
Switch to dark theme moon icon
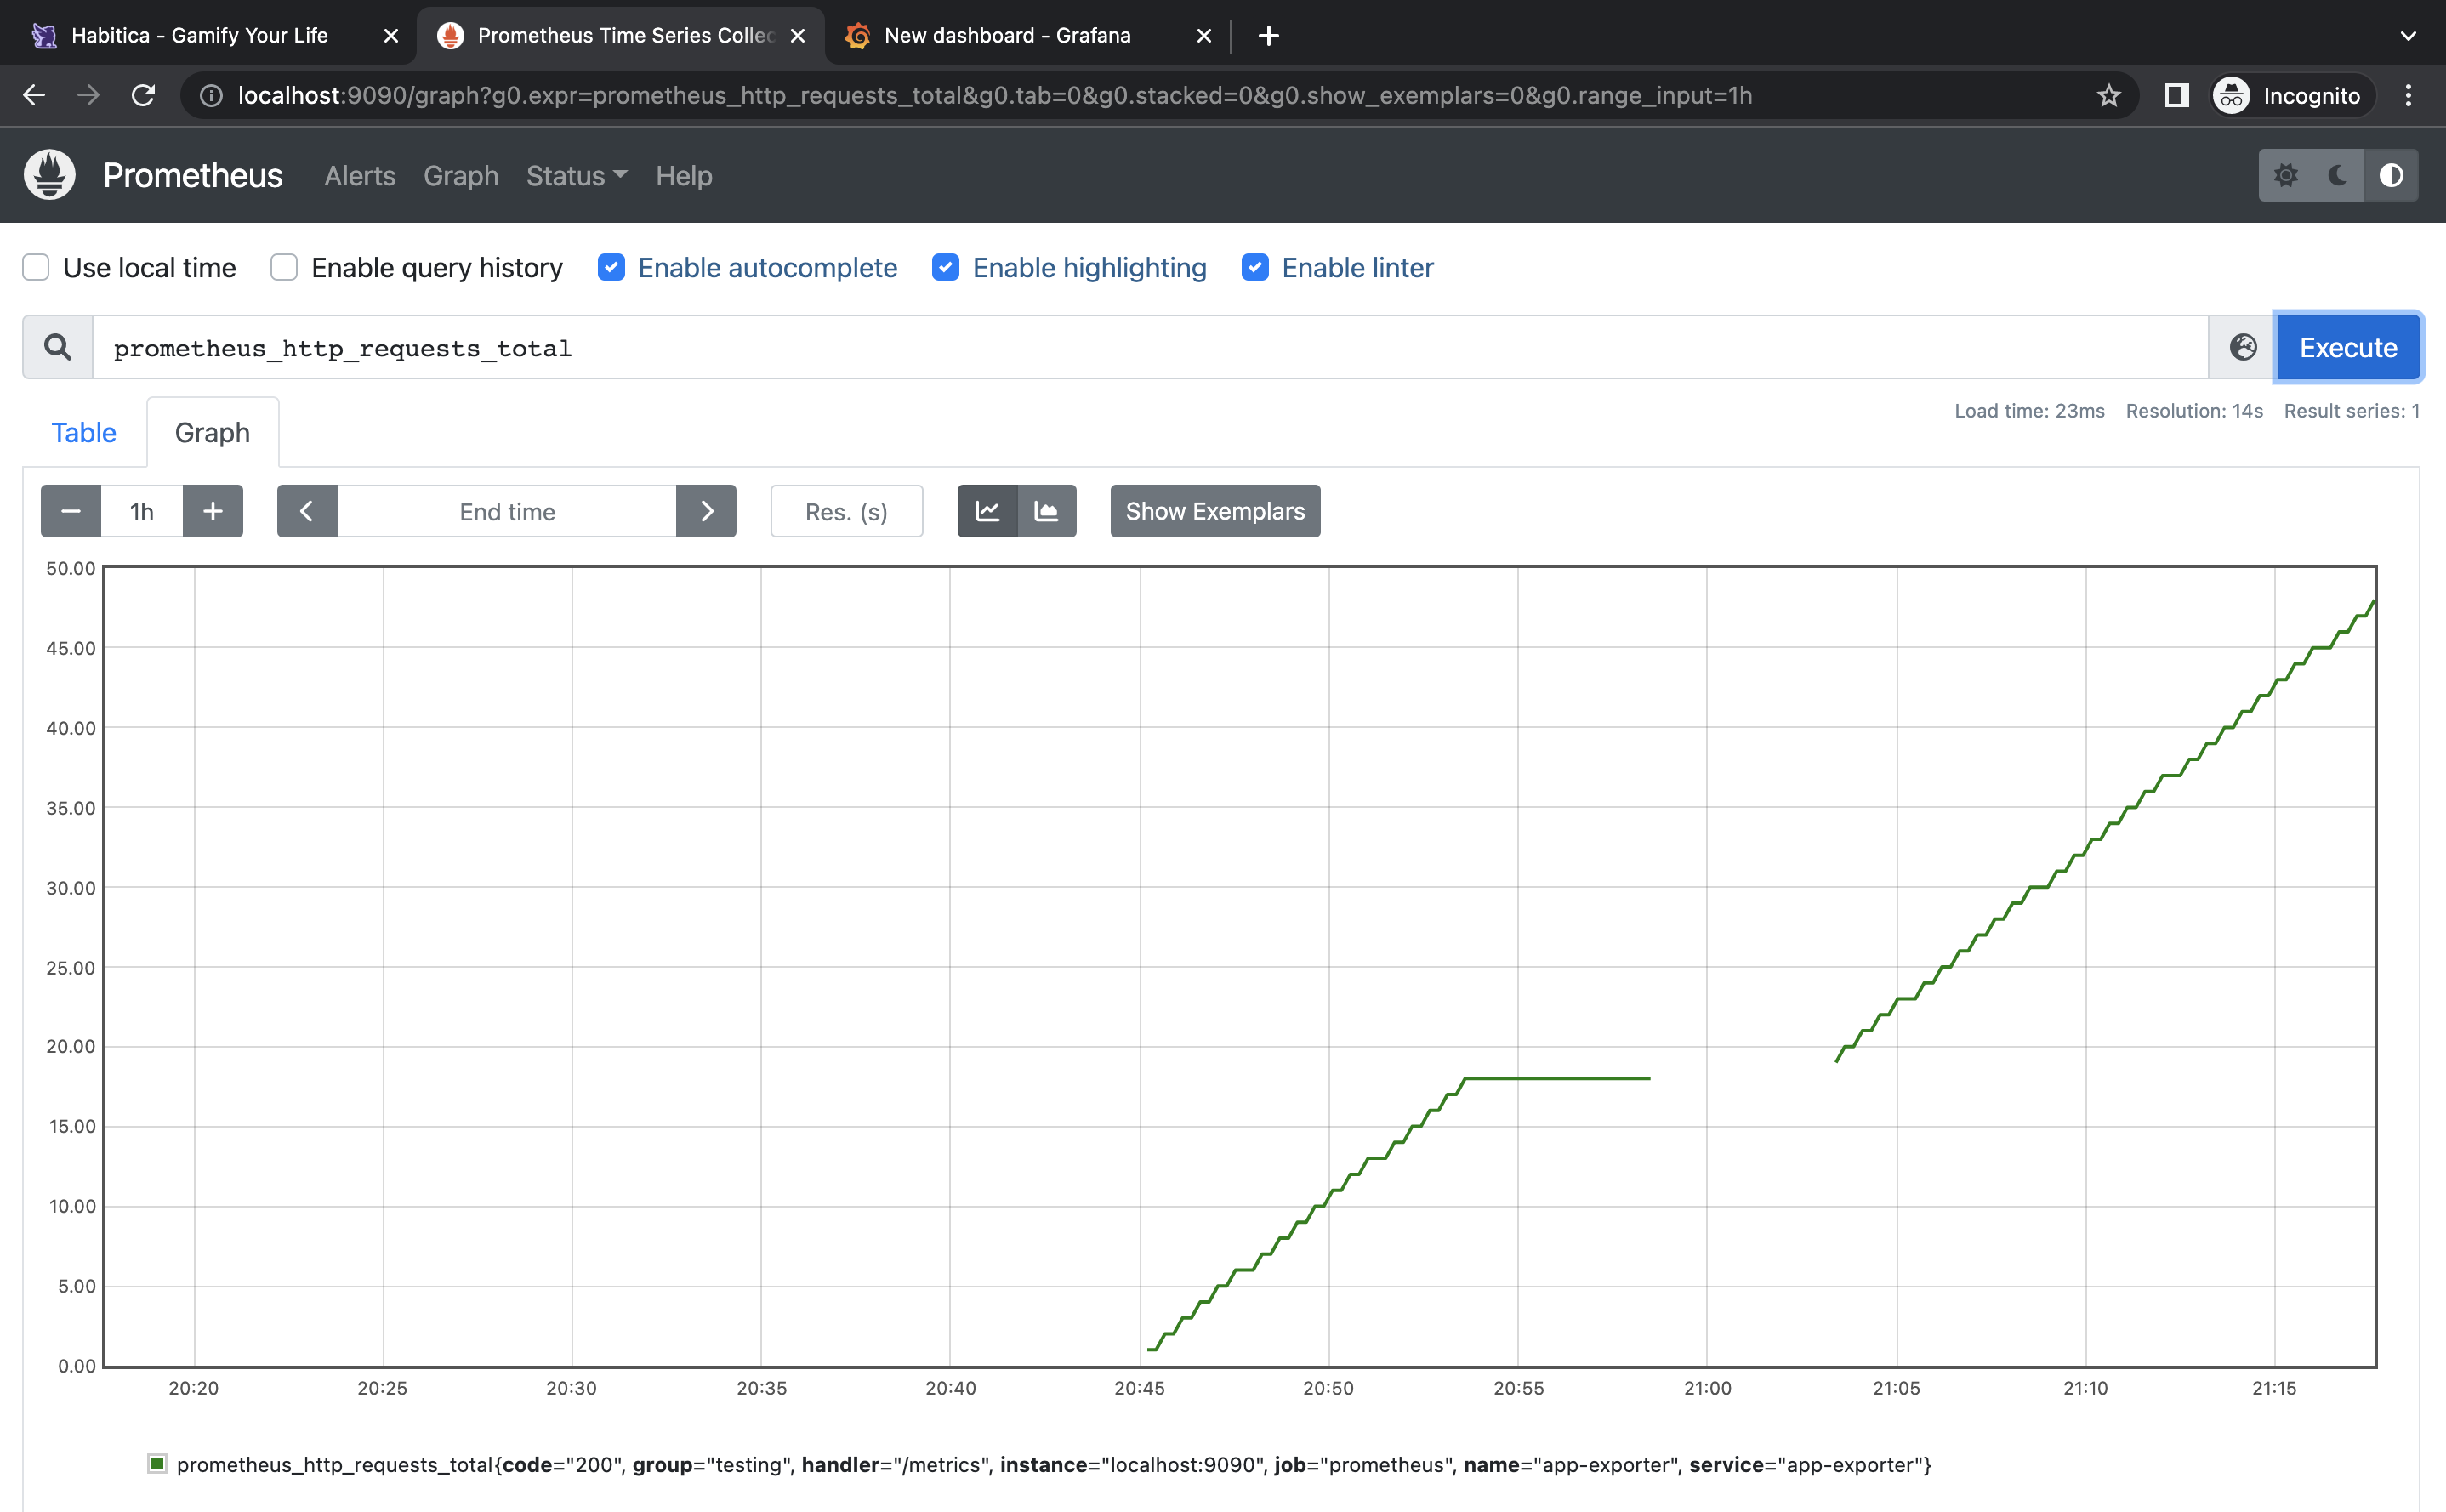coord(2338,175)
